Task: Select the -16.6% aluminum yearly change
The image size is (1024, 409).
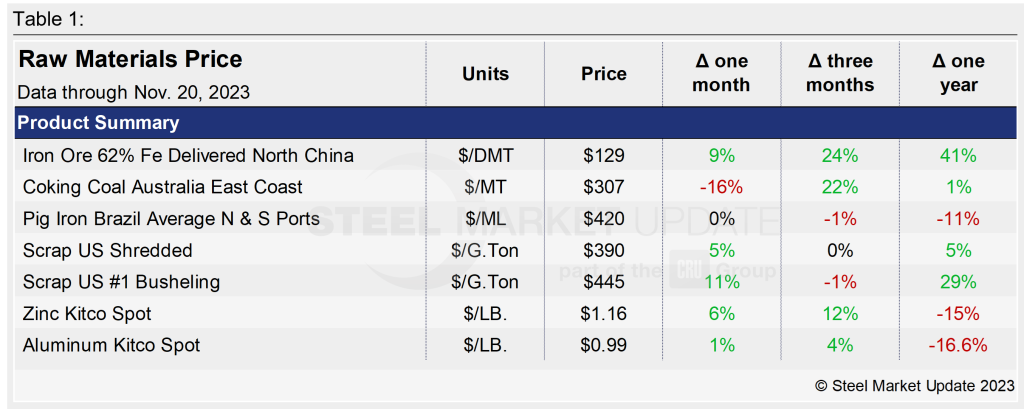Action: pos(958,345)
